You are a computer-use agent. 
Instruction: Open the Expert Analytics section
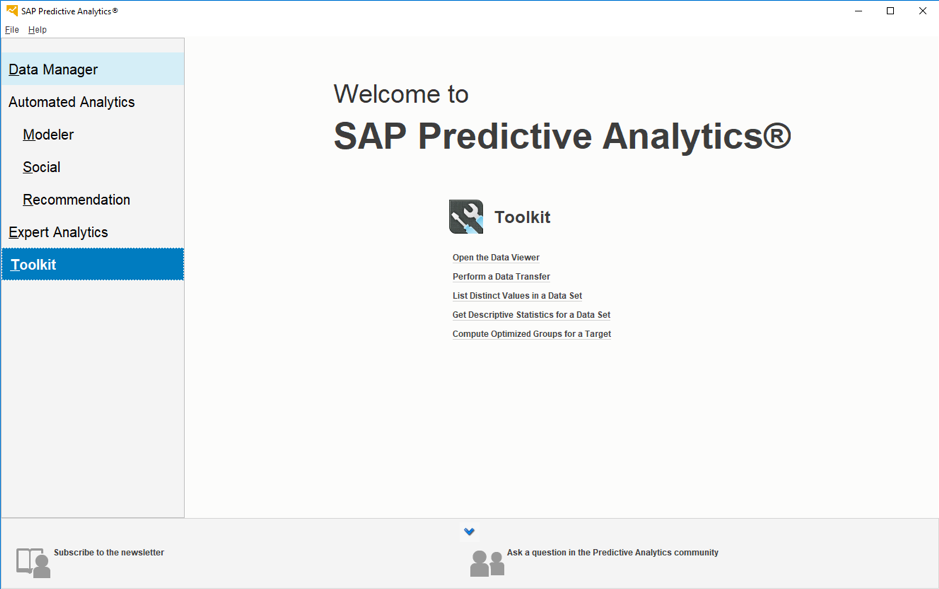tap(56, 231)
